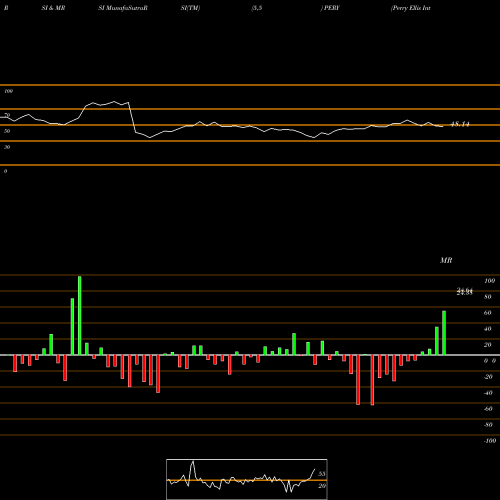This screenshot has height=500, width=500.
Task: Click the 20 label in the mini chart
Action: click(322, 486)
